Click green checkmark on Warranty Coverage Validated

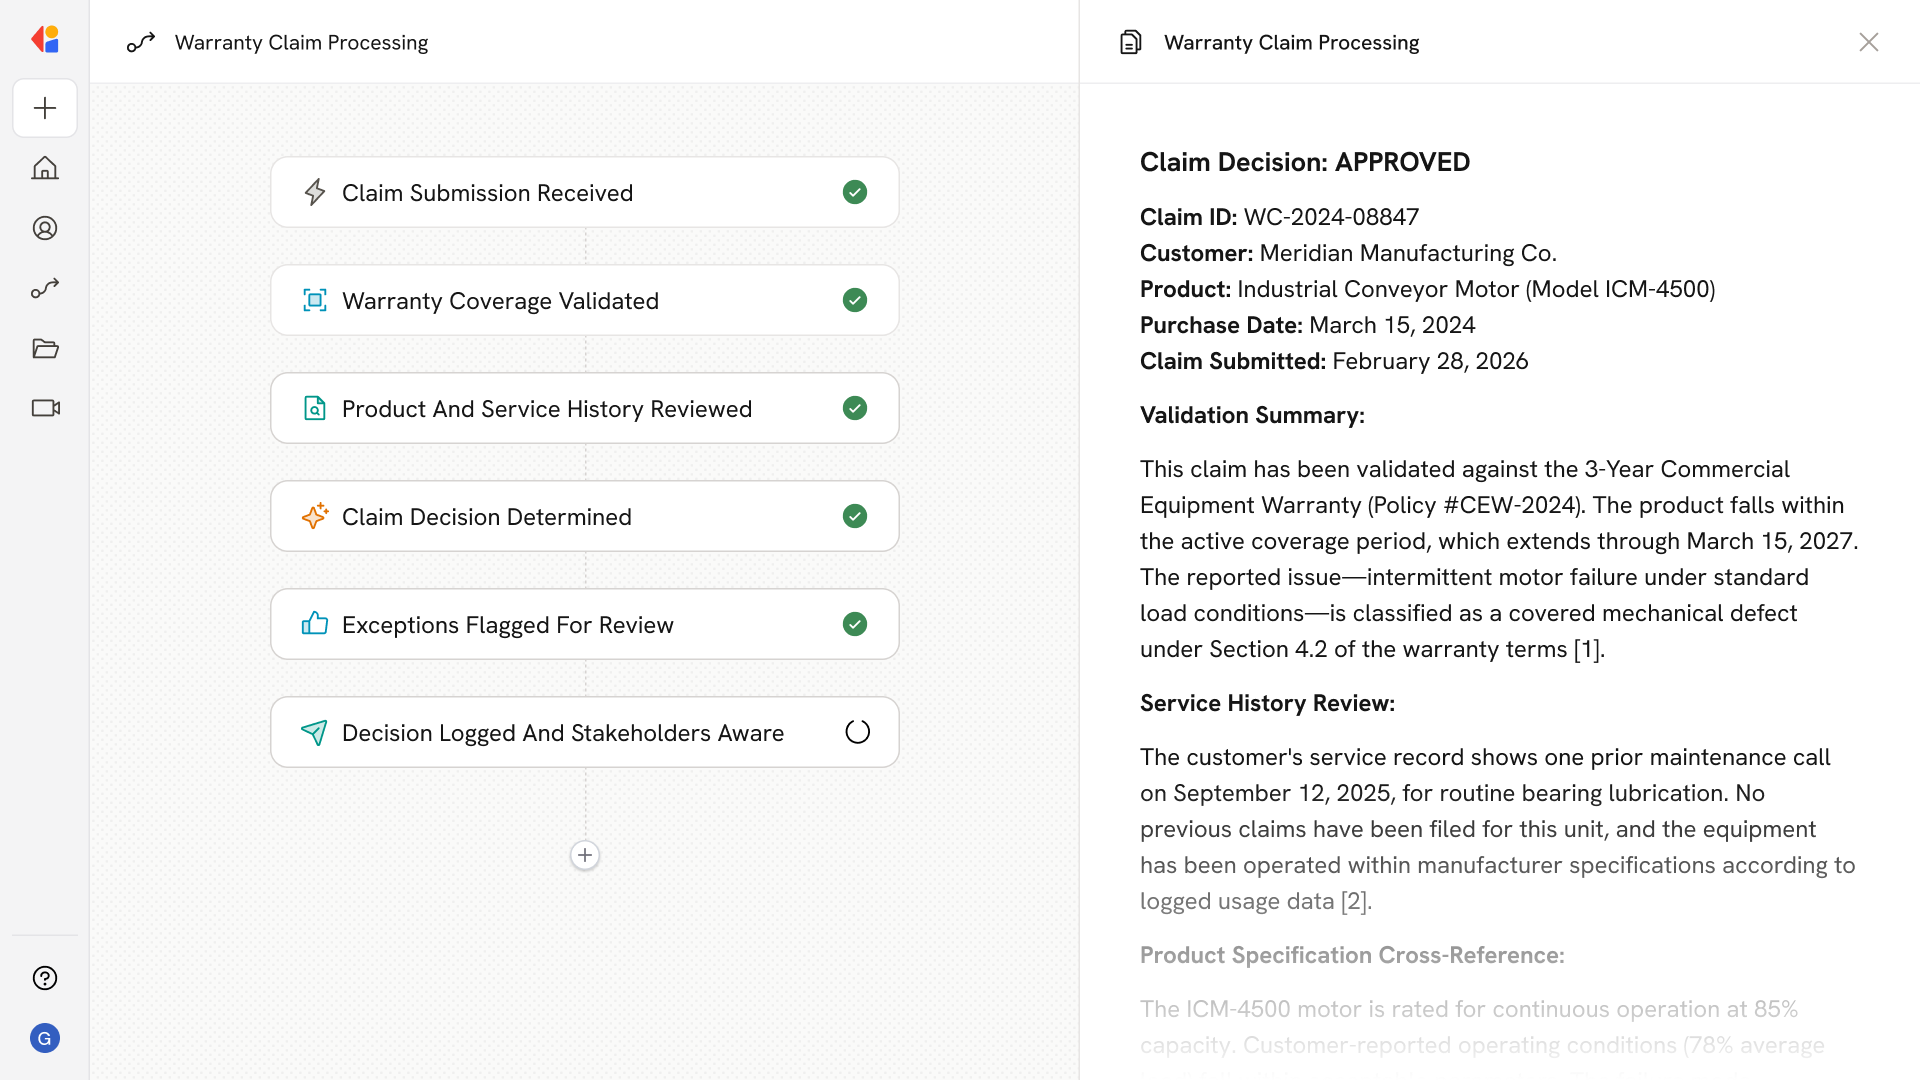point(855,300)
